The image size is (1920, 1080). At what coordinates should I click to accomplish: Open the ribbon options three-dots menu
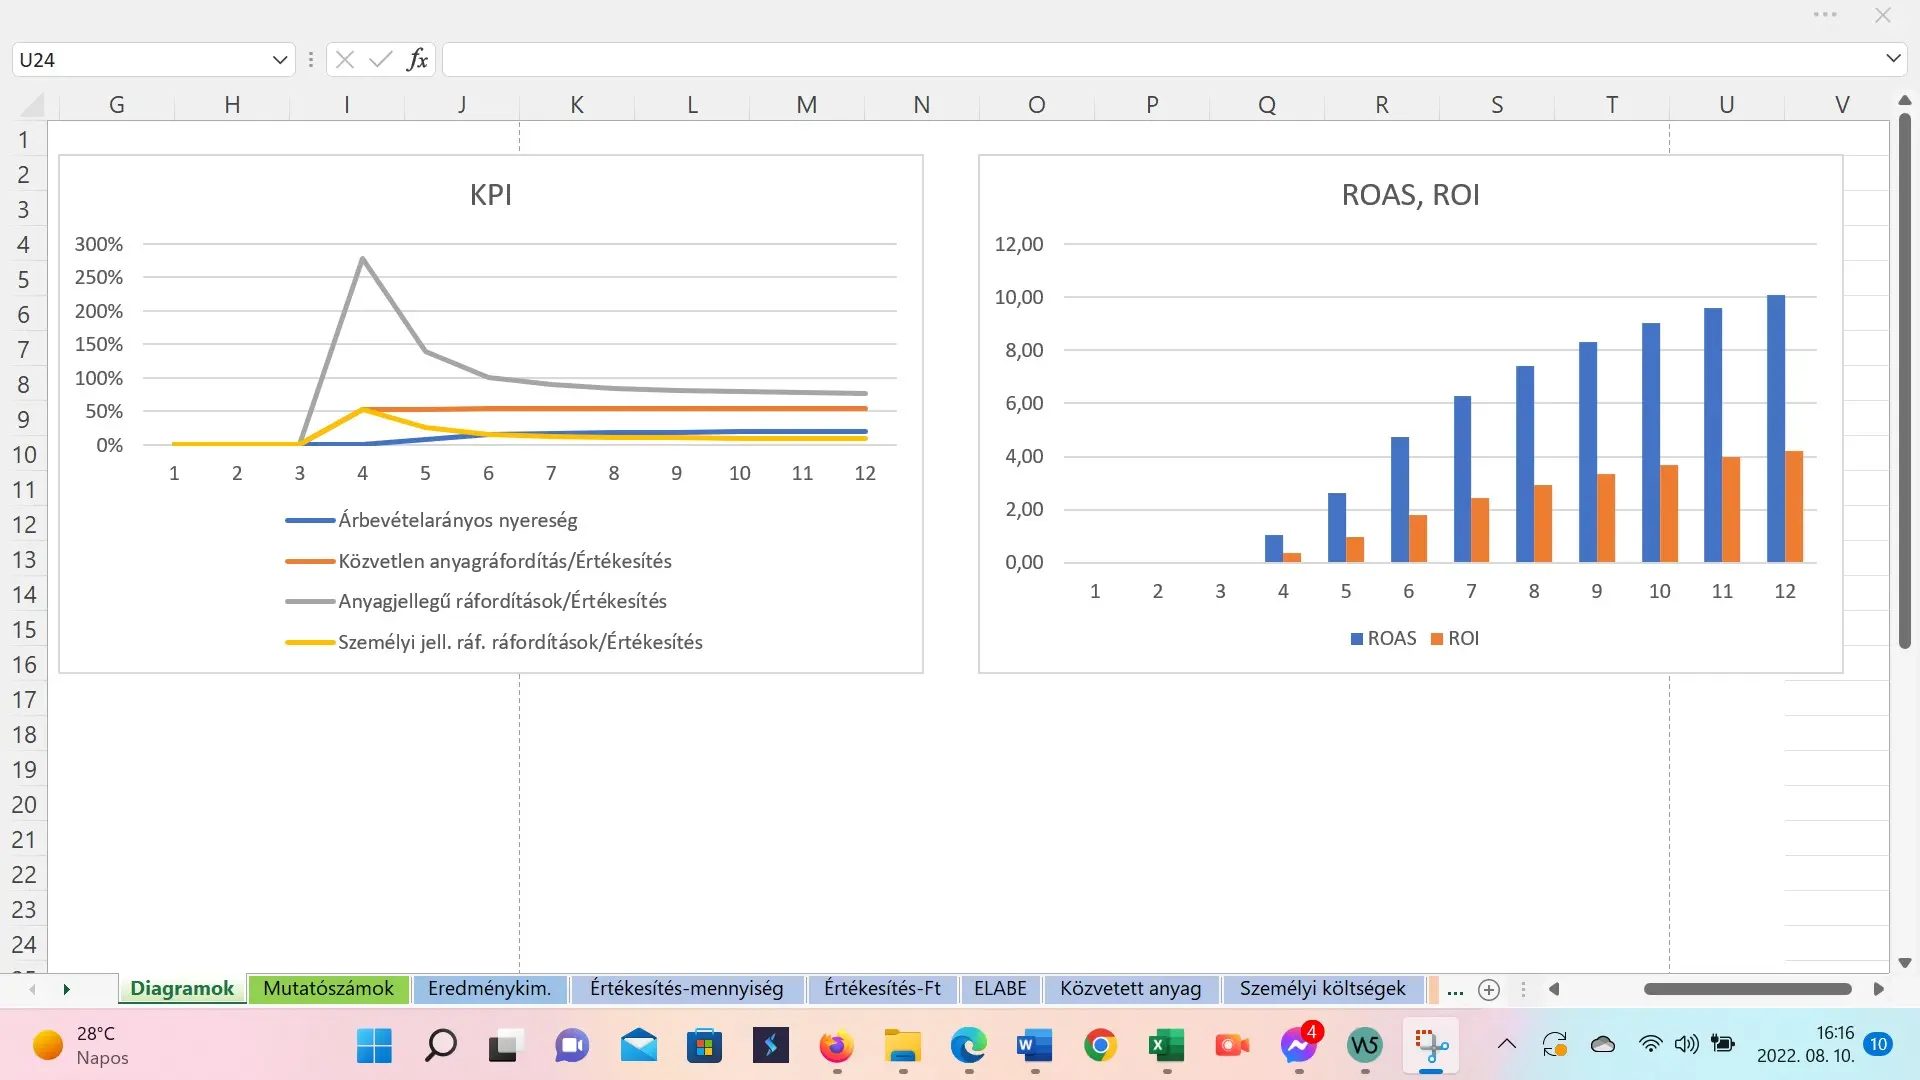point(1825,15)
